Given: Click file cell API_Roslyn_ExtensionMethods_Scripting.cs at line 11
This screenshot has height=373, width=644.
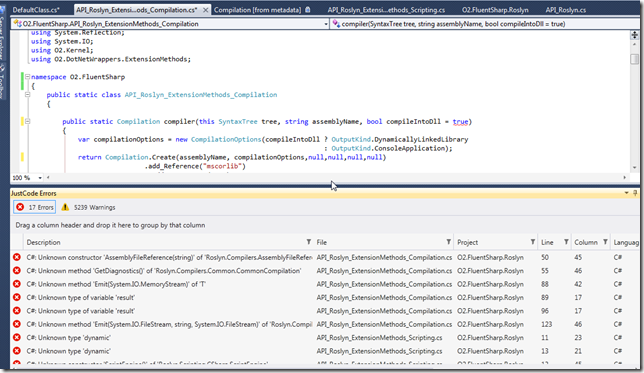Looking at the screenshot, I should click(379, 338).
